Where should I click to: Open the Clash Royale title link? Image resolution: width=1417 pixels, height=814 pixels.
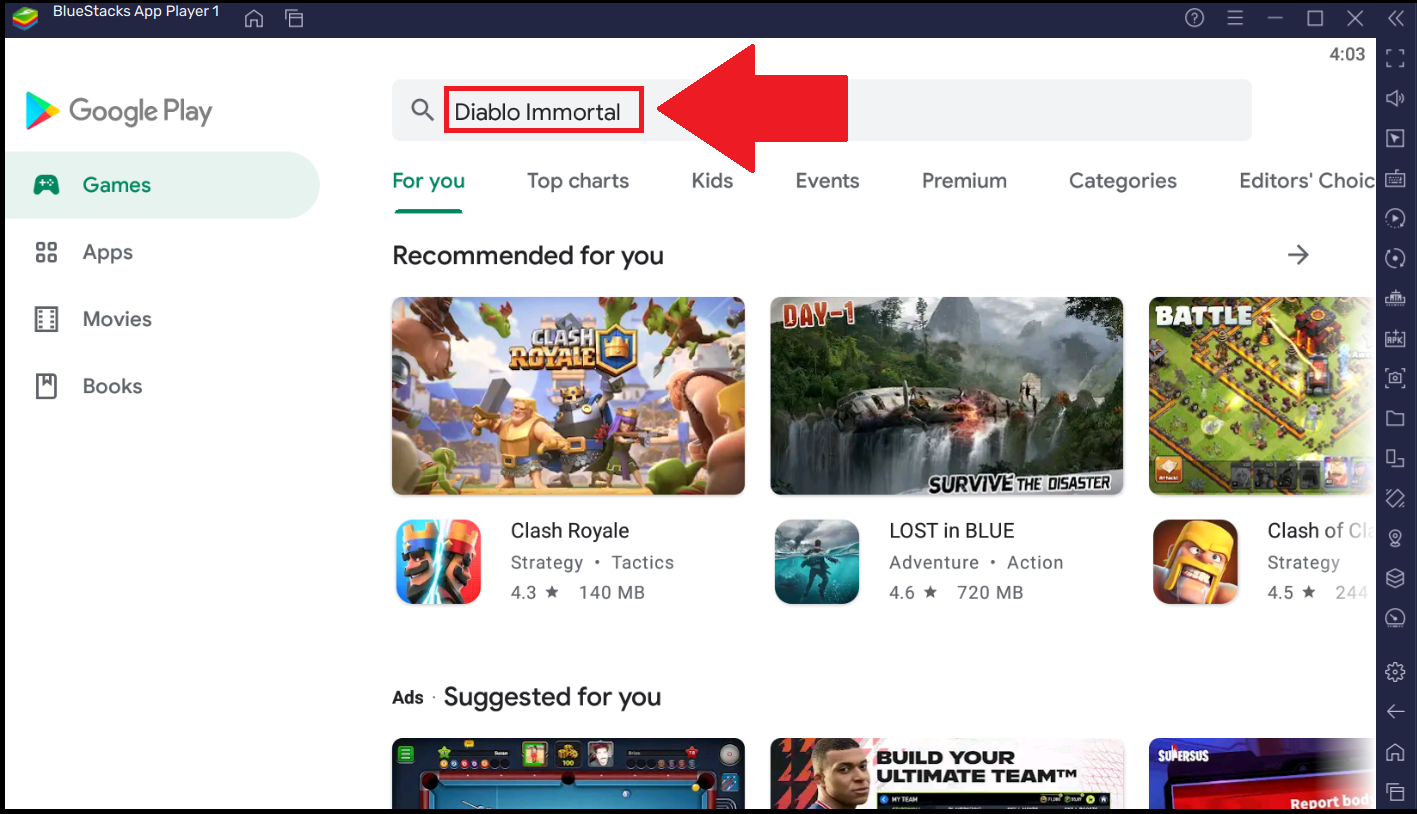[570, 531]
